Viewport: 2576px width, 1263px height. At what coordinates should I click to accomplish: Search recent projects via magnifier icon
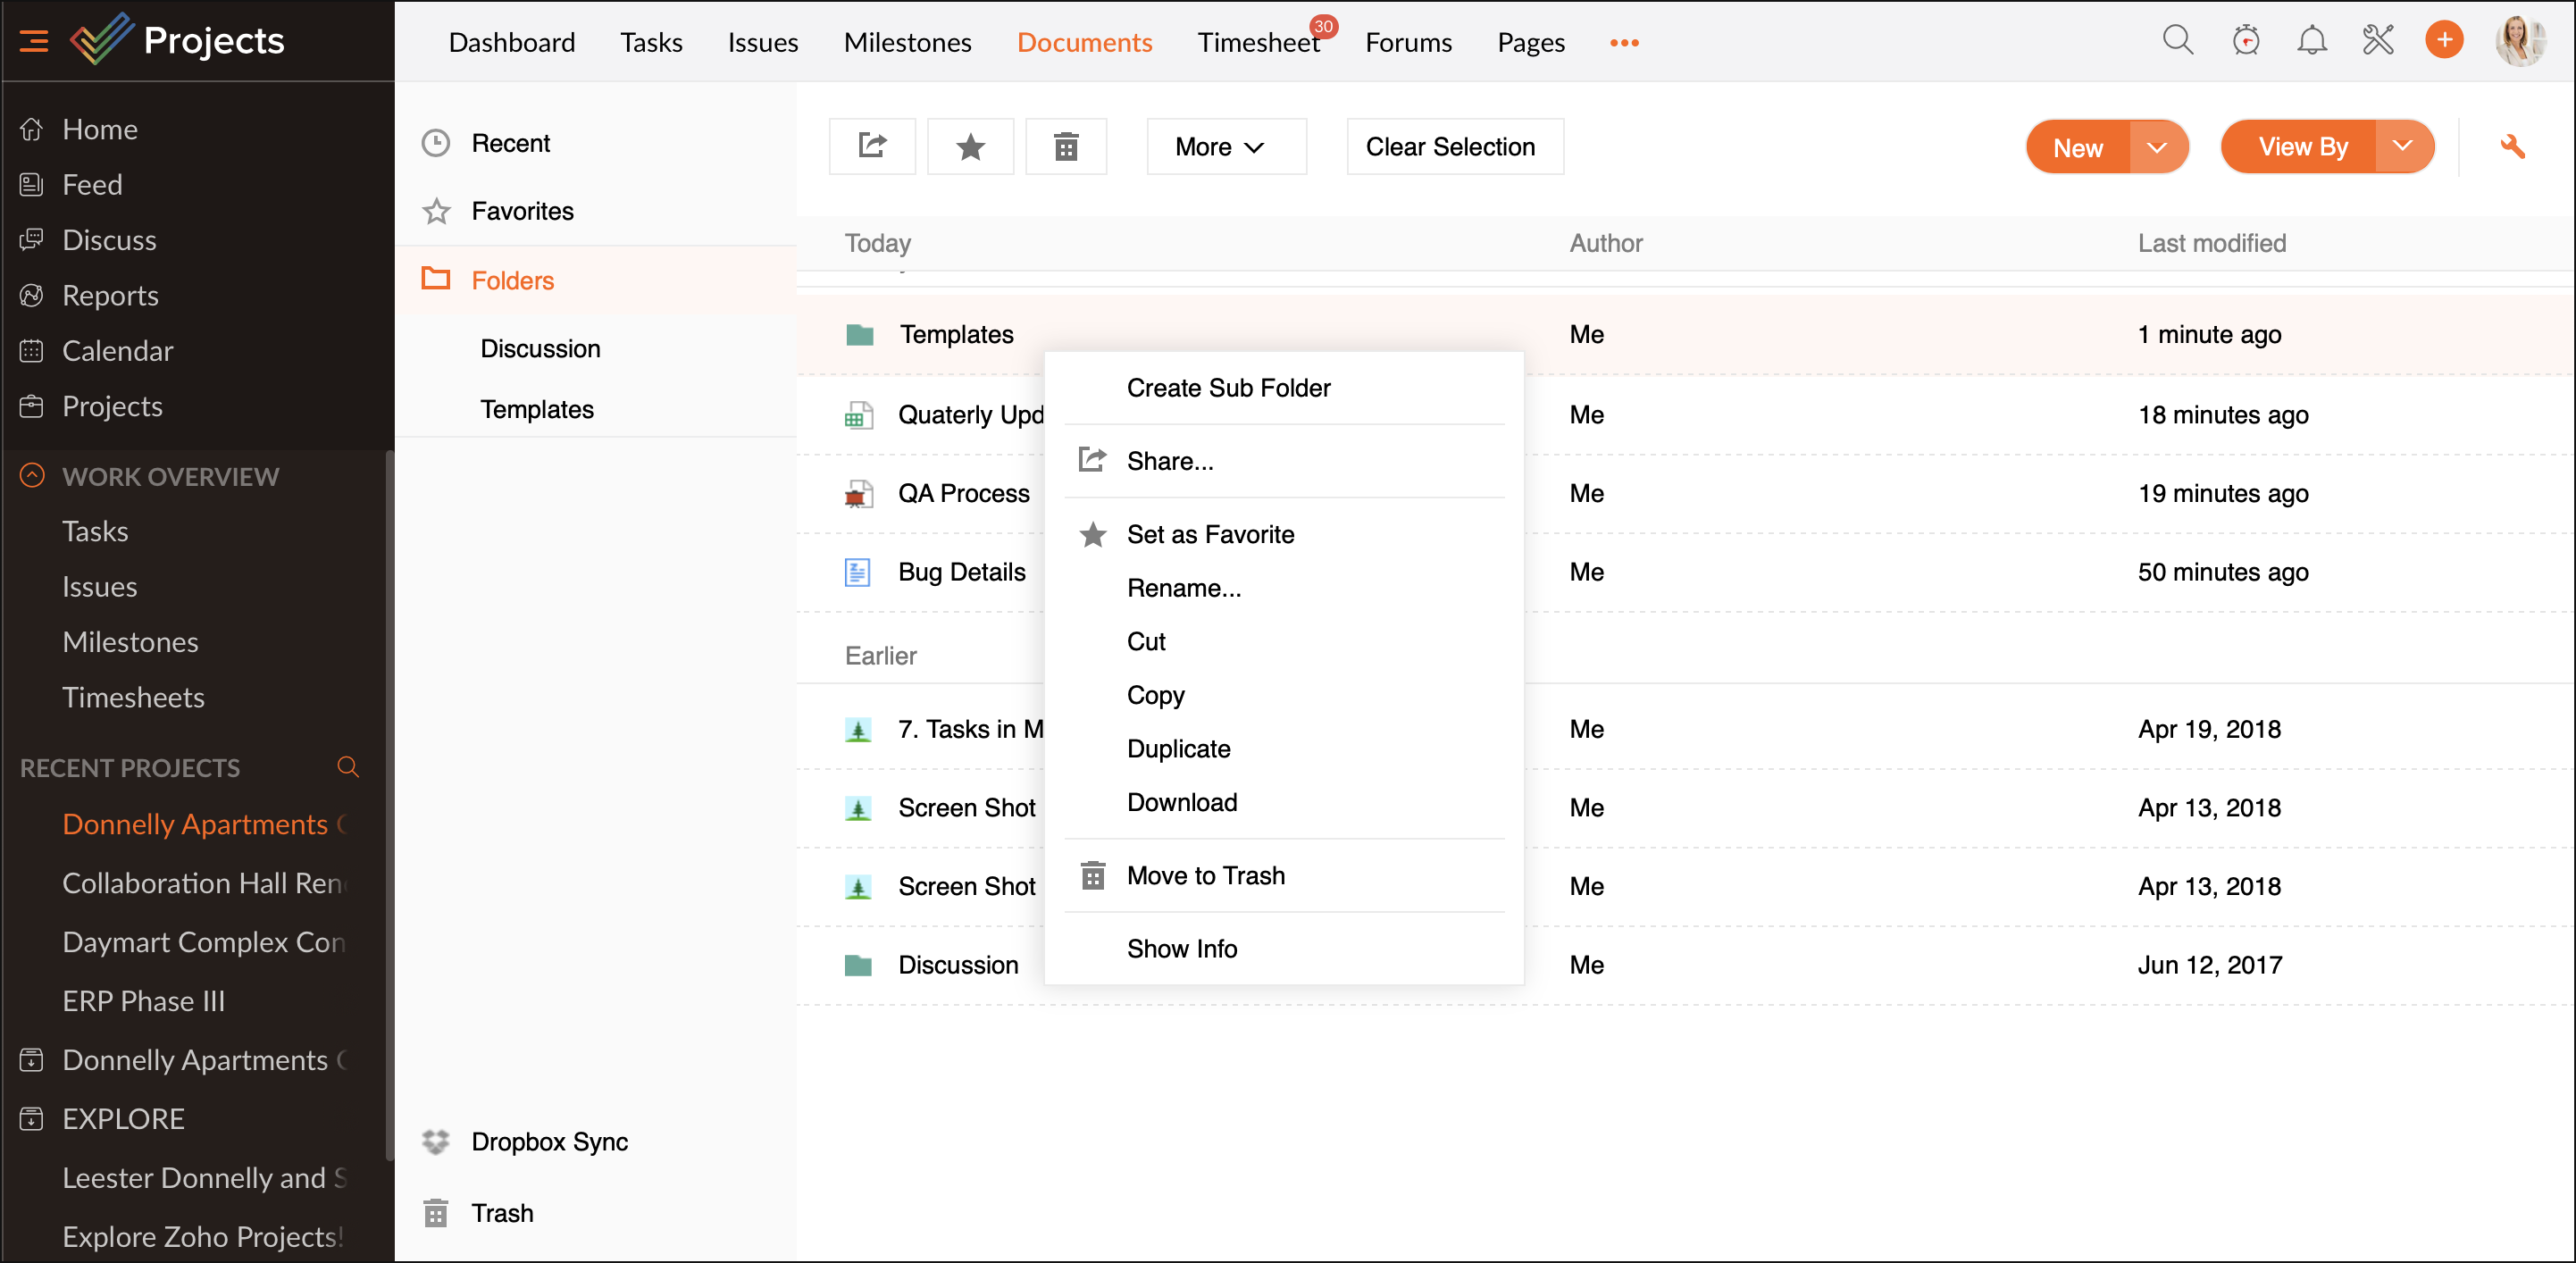click(x=348, y=766)
